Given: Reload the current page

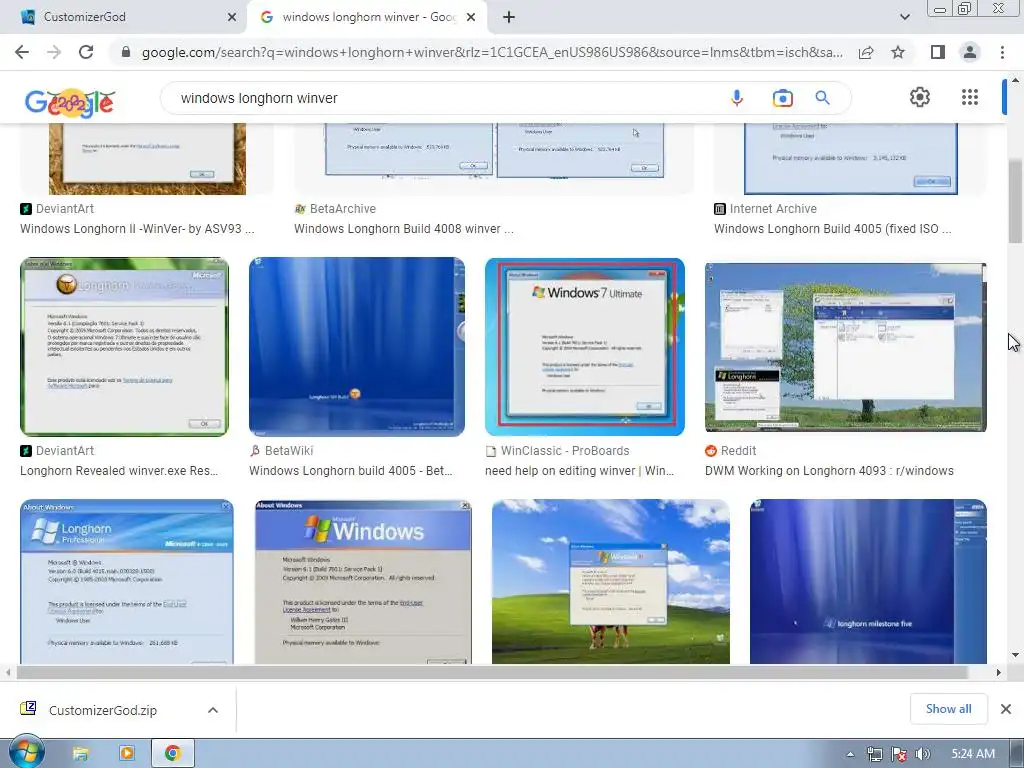Looking at the screenshot, I should 86,52.
